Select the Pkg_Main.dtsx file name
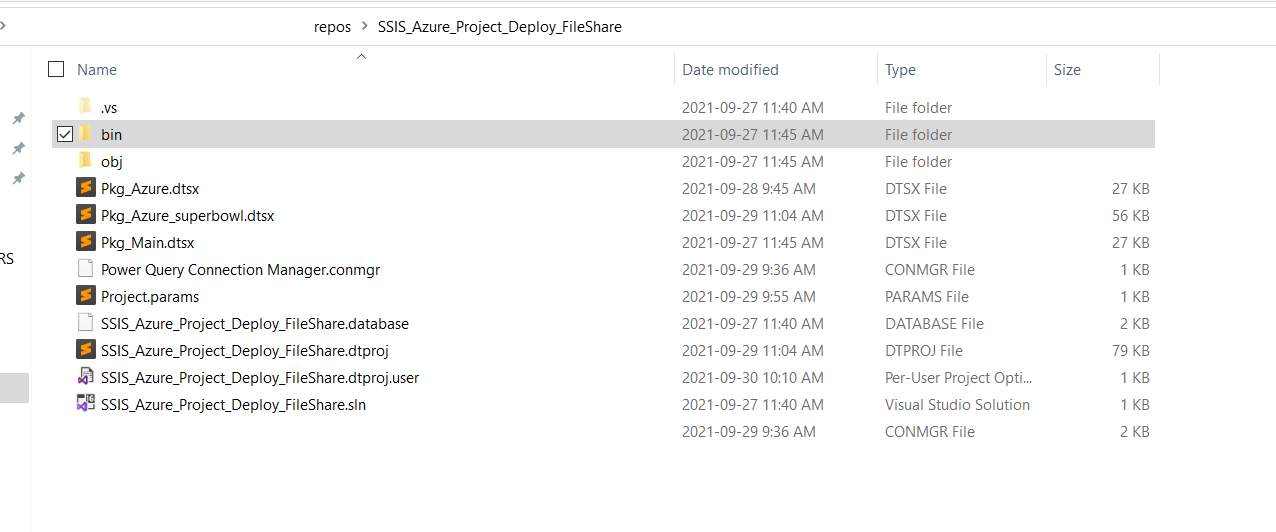The height and width of the screenshot is (532, 1276). pyautogui.click(x=148, y=242)
